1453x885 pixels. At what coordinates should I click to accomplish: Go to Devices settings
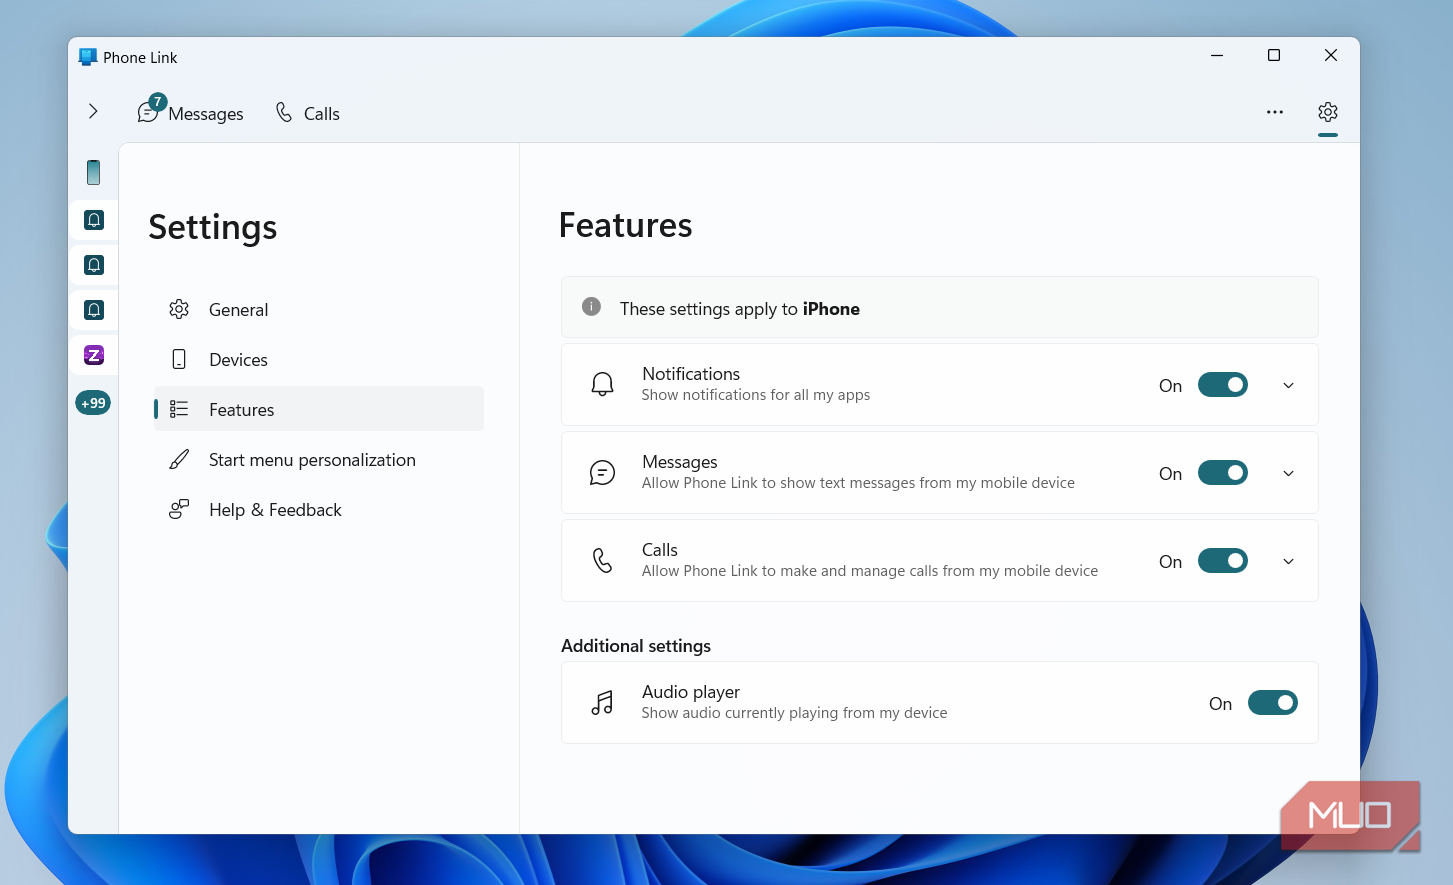pyautogui.click(x=319, y=360)
